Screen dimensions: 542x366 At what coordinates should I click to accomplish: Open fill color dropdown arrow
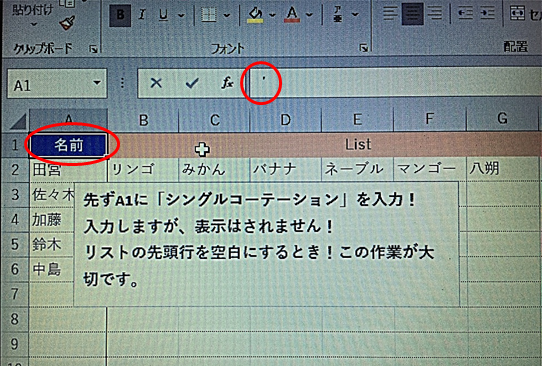tap(272, 15)
